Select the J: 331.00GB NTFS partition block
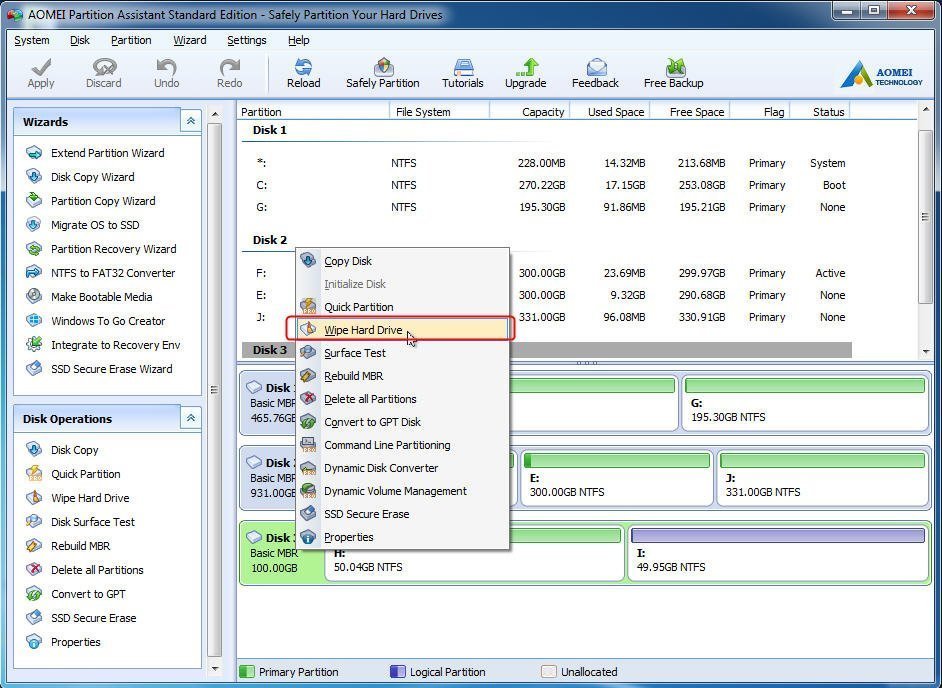942x688 pixels. (x=823, y=478)
